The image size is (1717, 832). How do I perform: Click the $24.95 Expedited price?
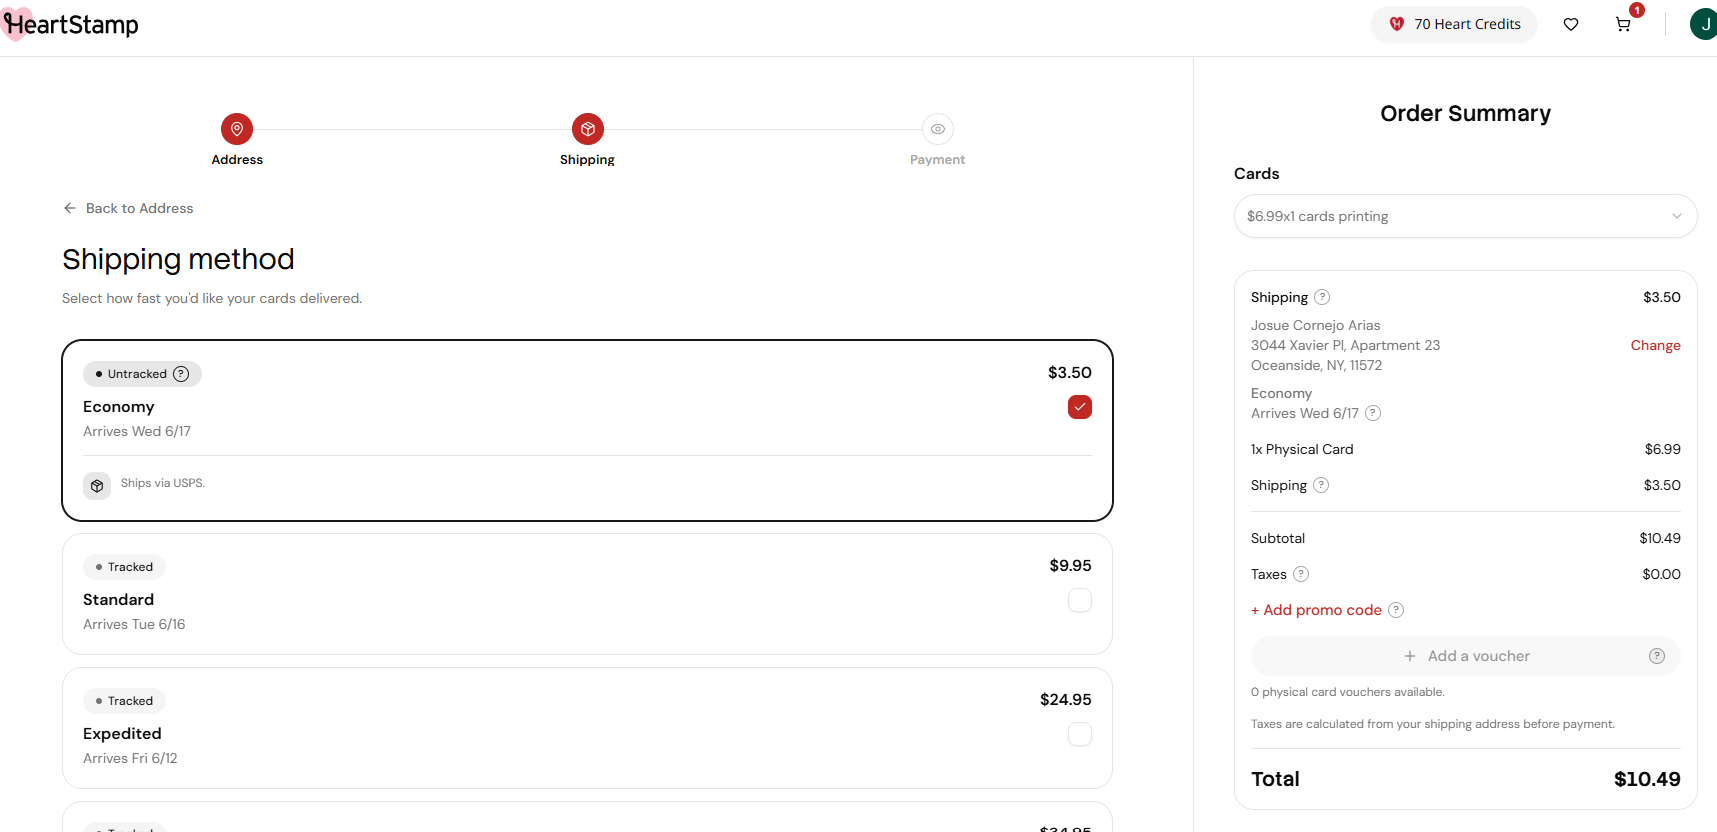point(1066,700)
